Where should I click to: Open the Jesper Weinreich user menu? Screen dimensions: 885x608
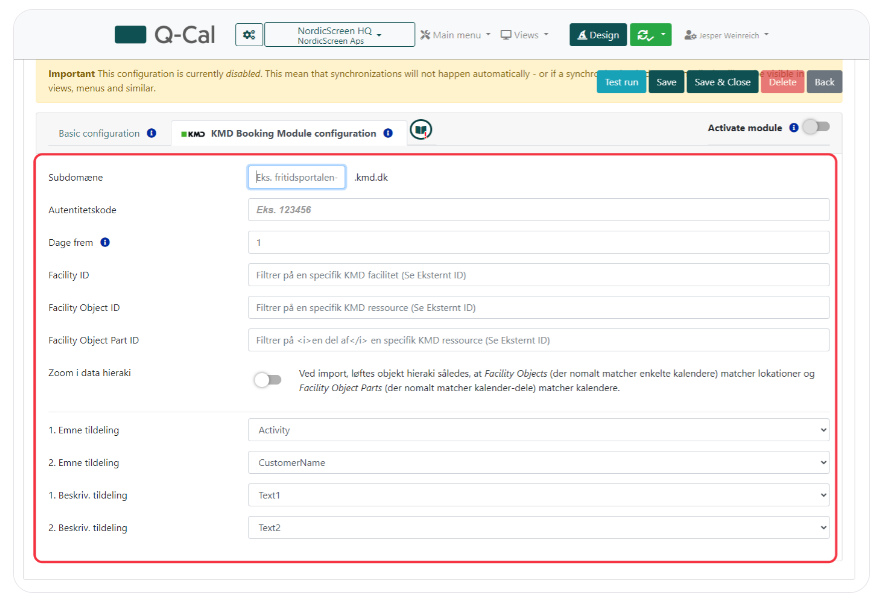[726, 35]
